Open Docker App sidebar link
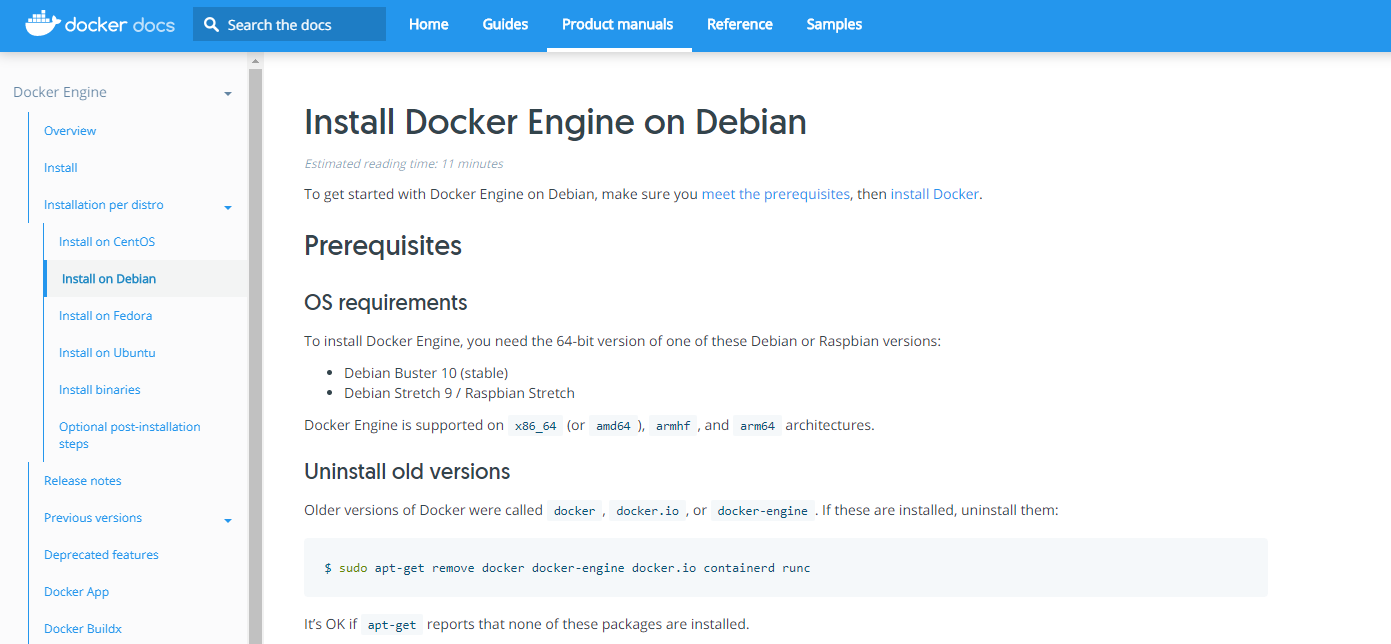1391x644 pixels. click(x=77, y=592)
